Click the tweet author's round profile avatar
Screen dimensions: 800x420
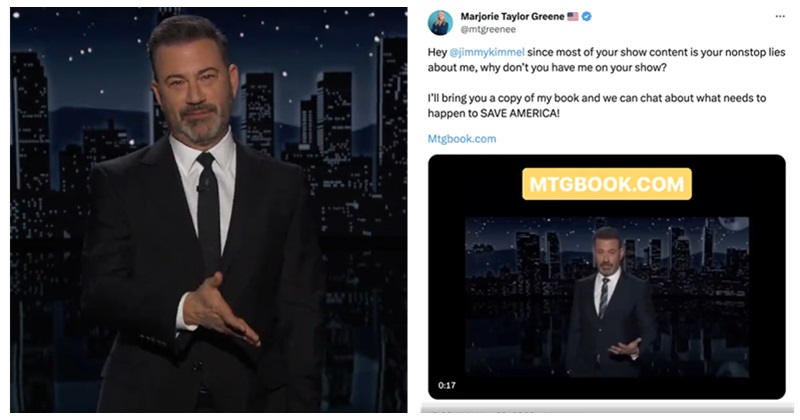pos(440,22)
